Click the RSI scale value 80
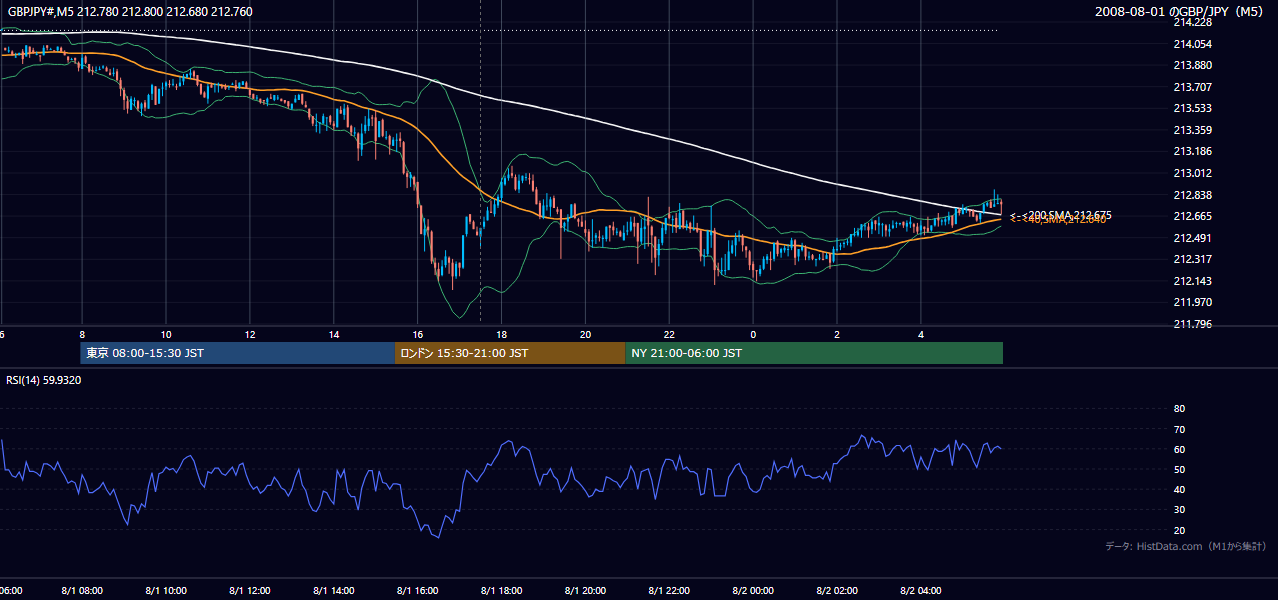 [1179, 409]
